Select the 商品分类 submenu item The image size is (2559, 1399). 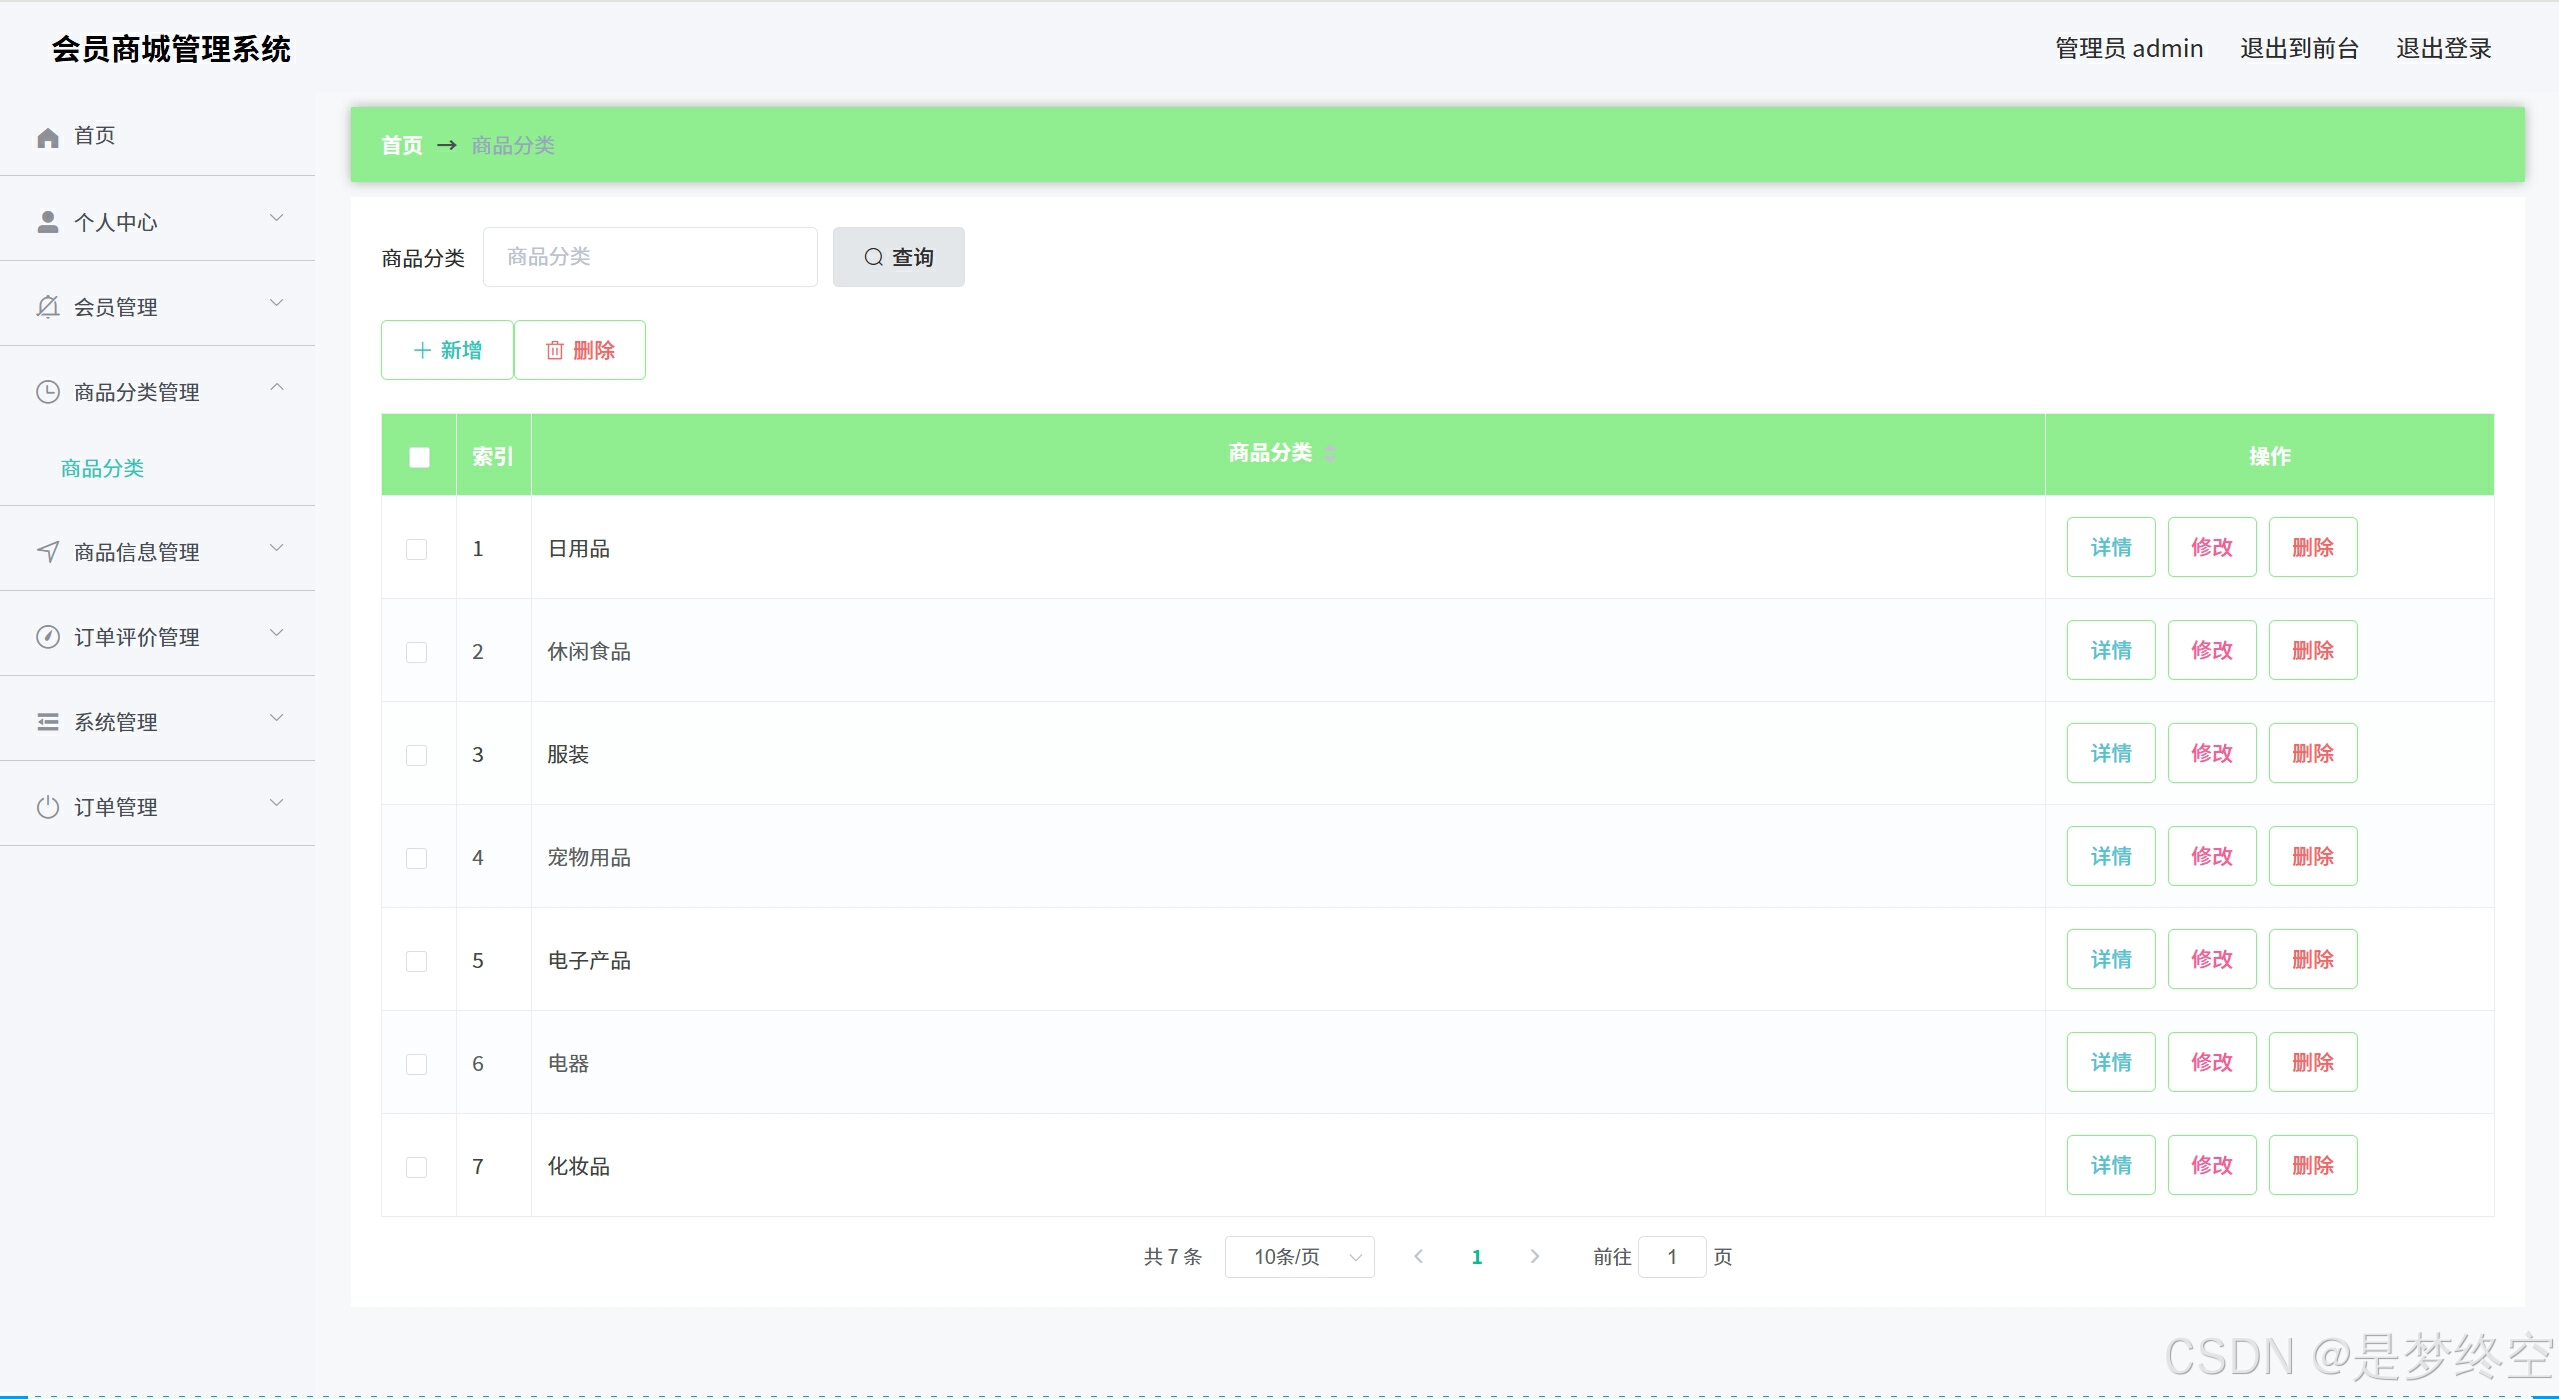click(102, 468)
